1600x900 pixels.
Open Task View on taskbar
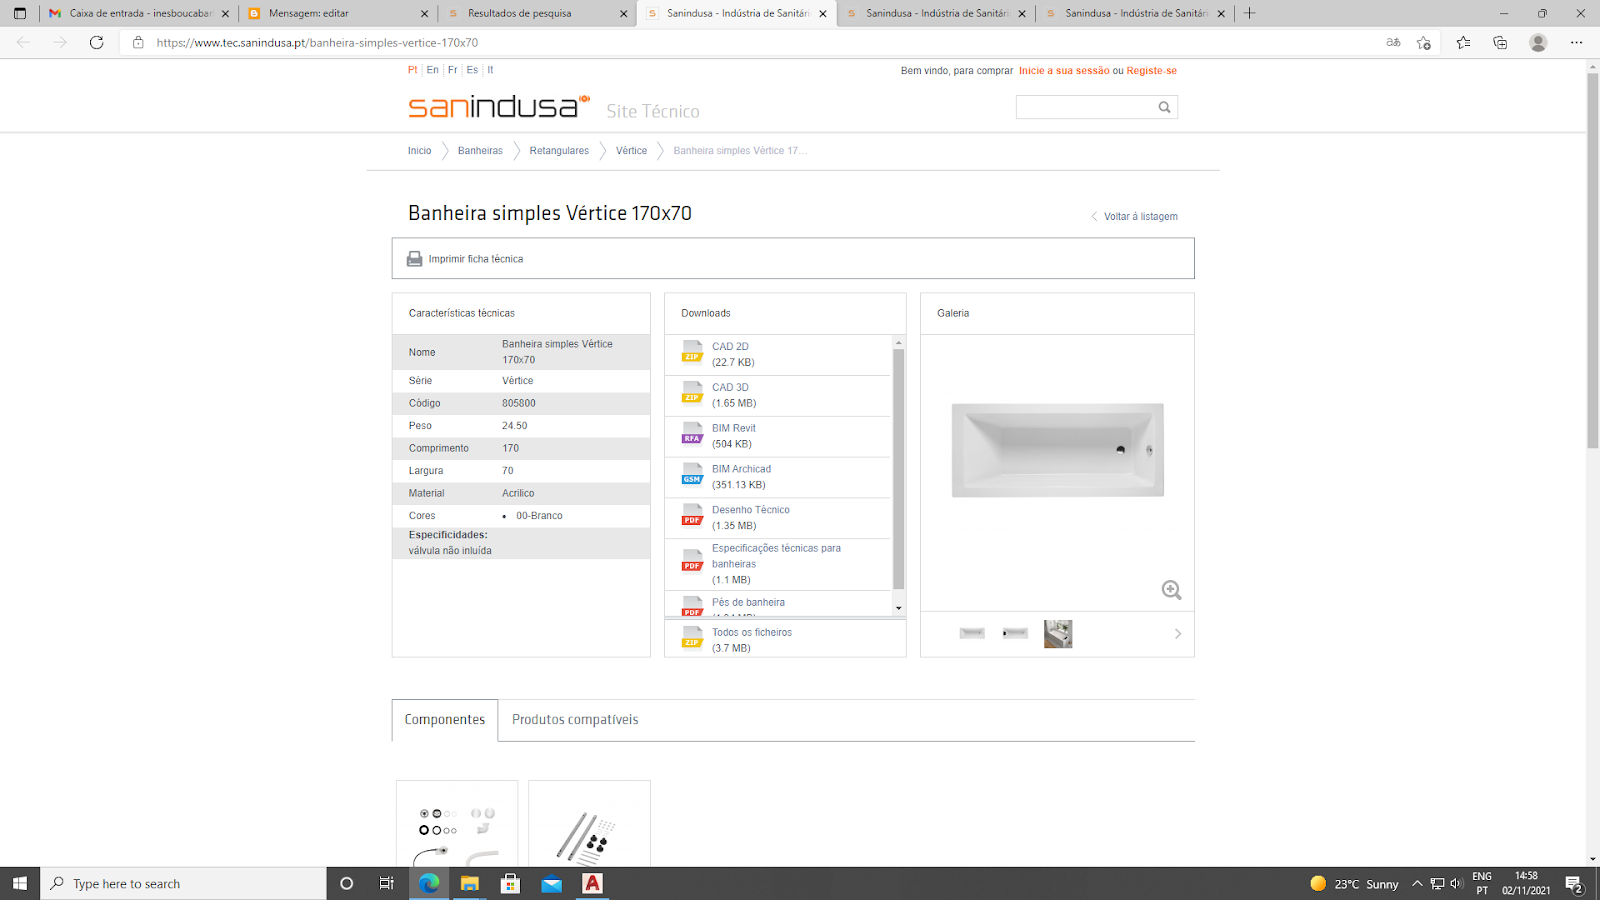[x=387, y=883]
